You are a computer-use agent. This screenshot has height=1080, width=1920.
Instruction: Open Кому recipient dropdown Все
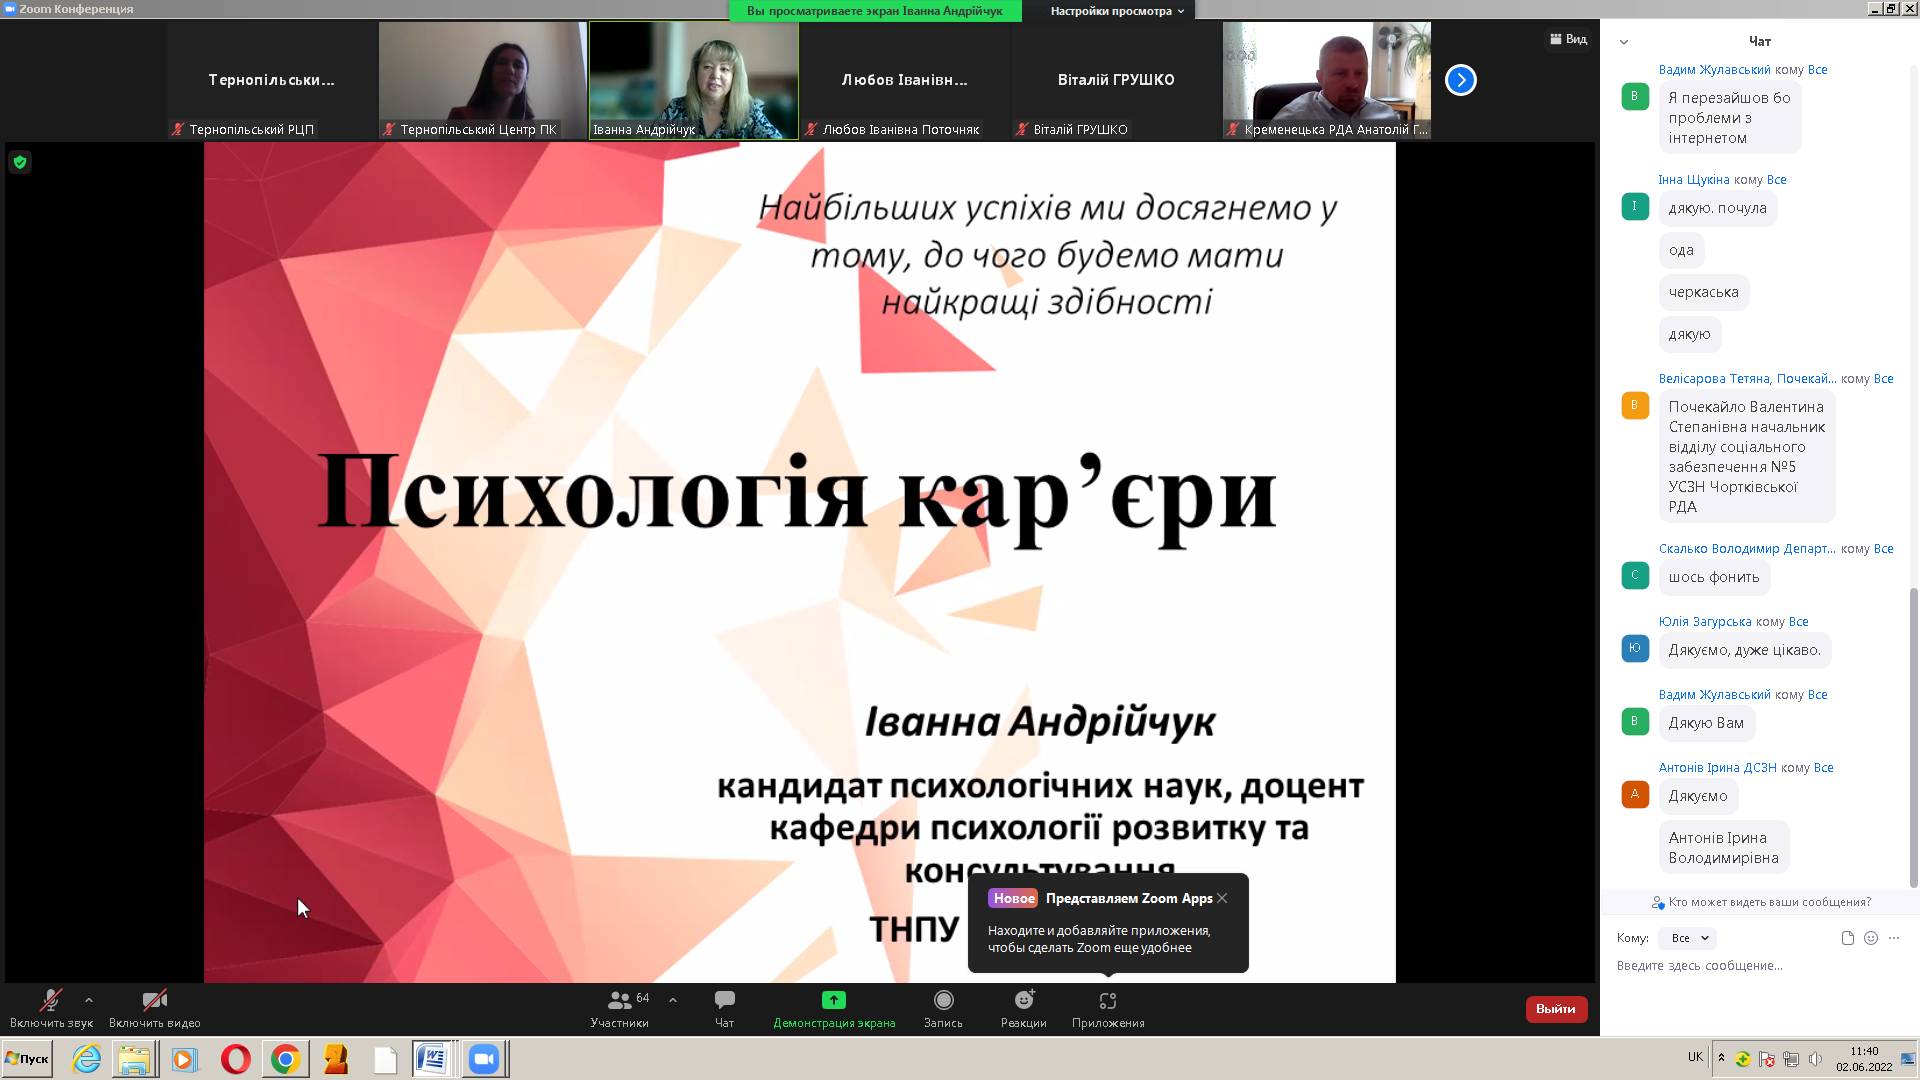(1689, 938)
